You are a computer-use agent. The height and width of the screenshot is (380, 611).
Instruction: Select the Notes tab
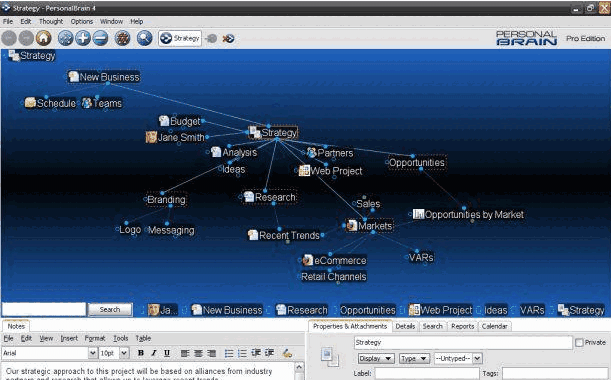click(16, 326)
